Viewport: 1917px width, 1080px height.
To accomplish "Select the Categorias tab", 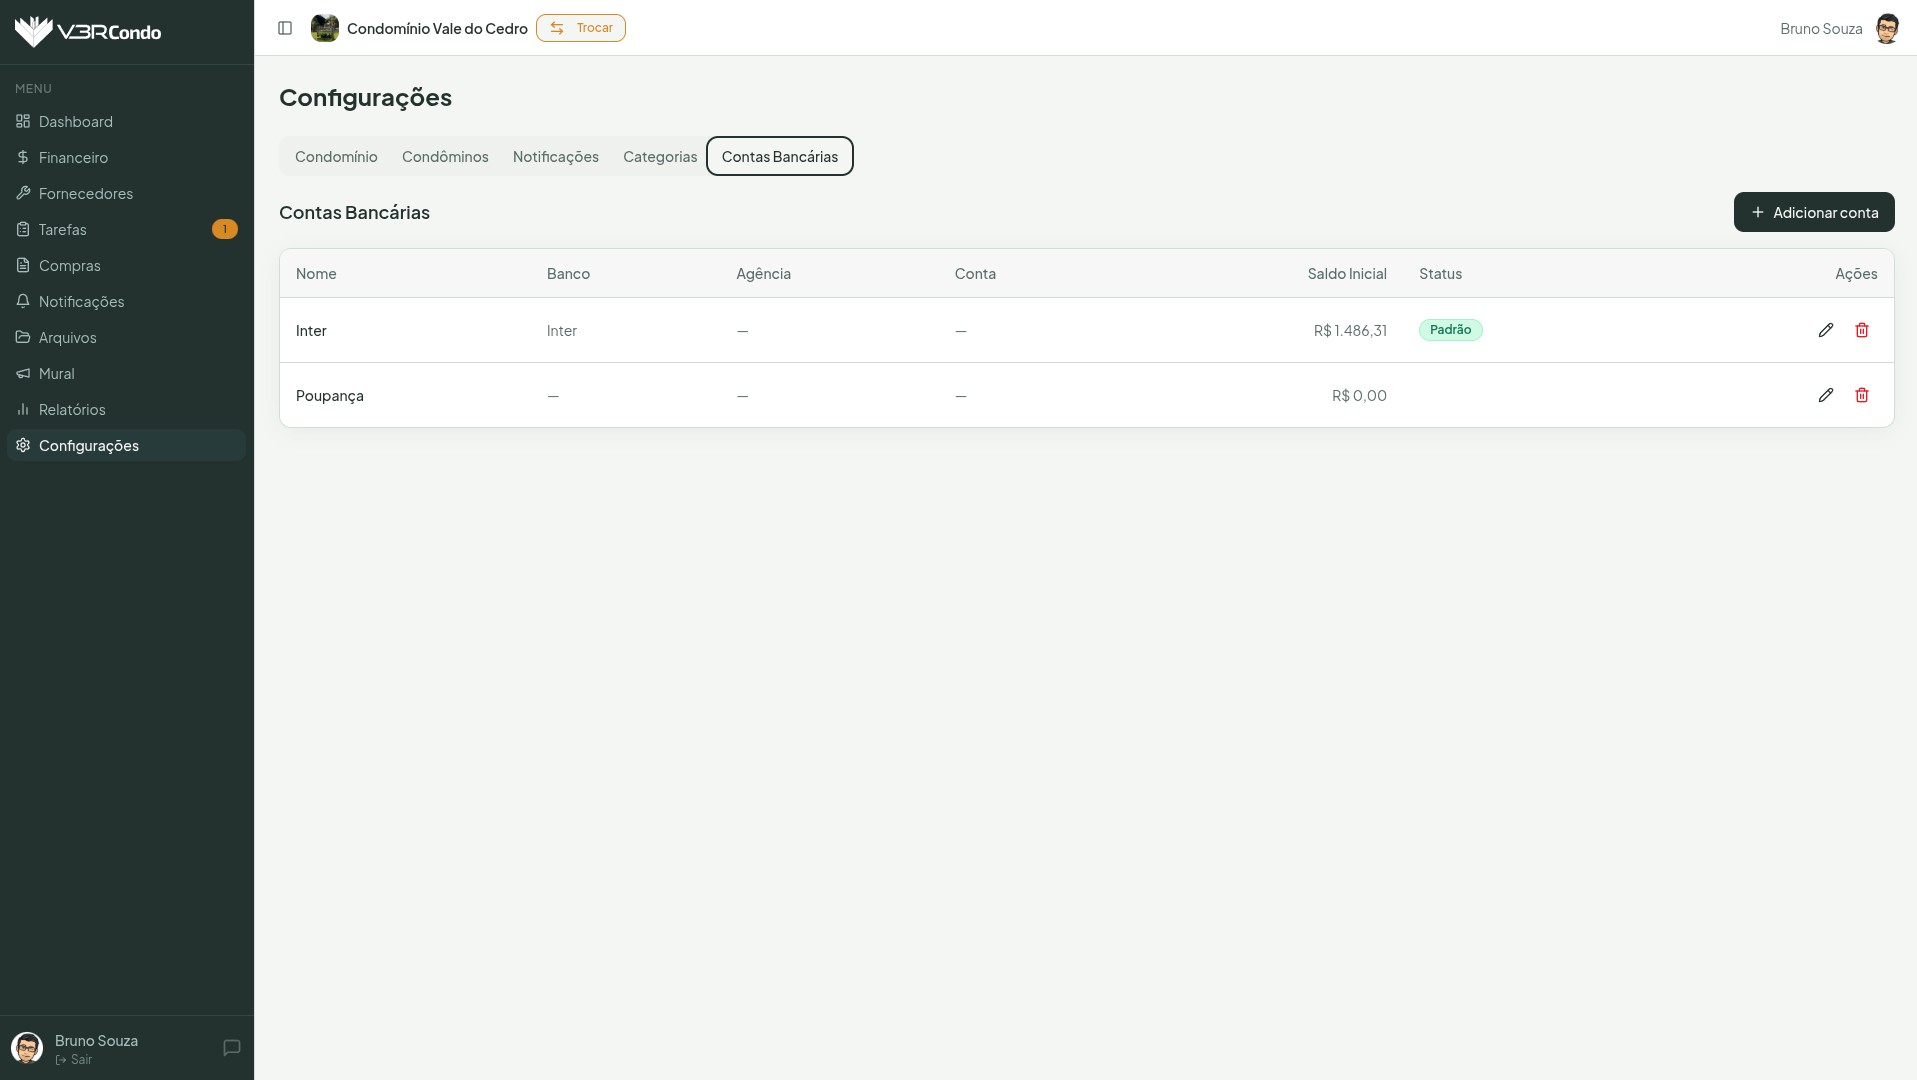I will [659, 156].
